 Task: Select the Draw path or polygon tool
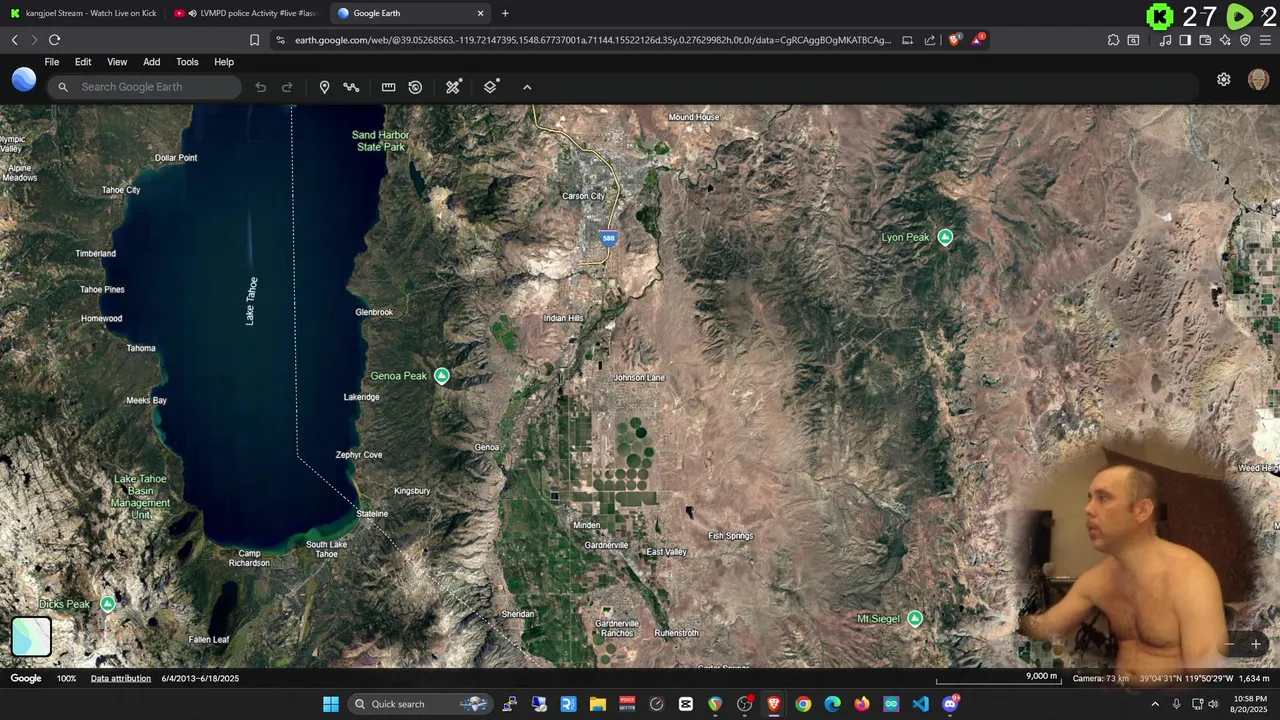[351, 87]
